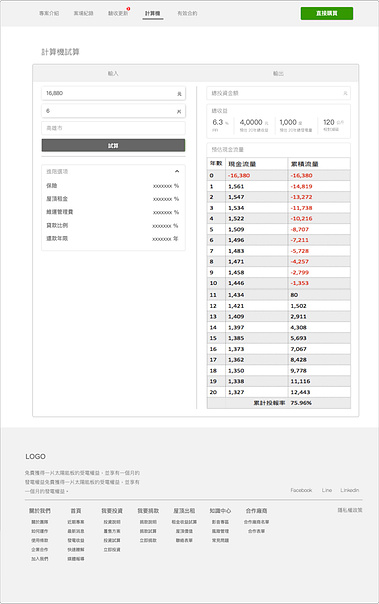Viewport: 379px width, 604px height.
Task: Click the 關於我們 footer heading
Action: click(x=40, y=511)
